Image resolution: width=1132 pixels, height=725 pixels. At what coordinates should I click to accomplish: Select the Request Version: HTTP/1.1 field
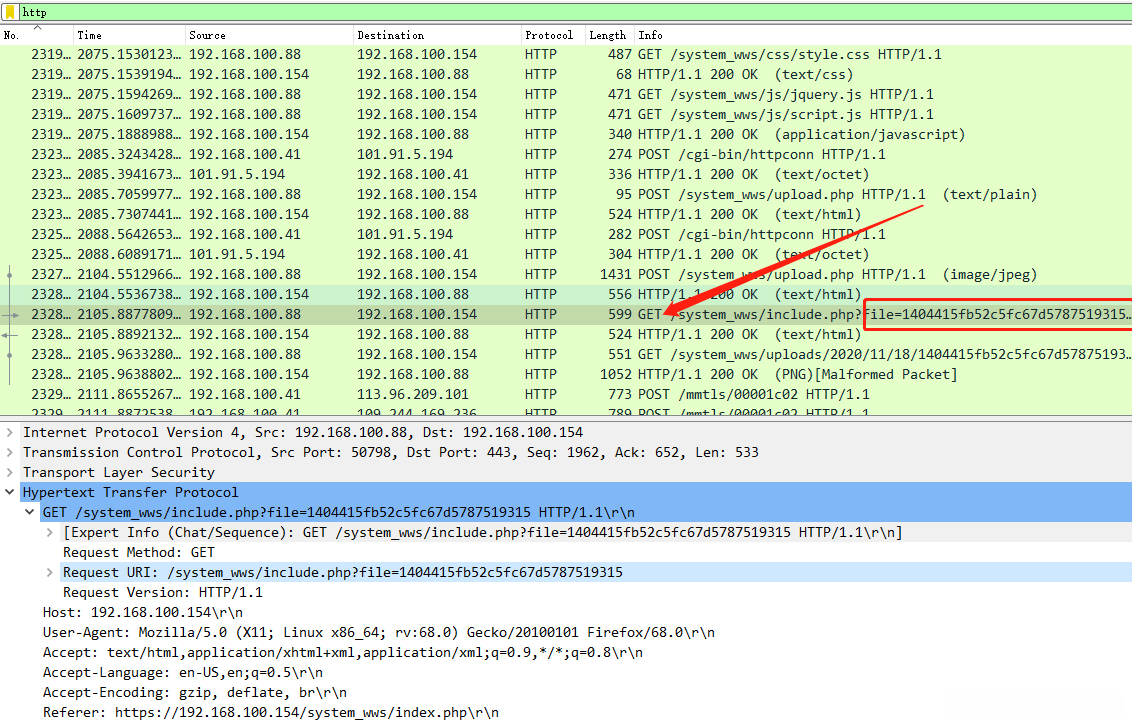(163, 593)
